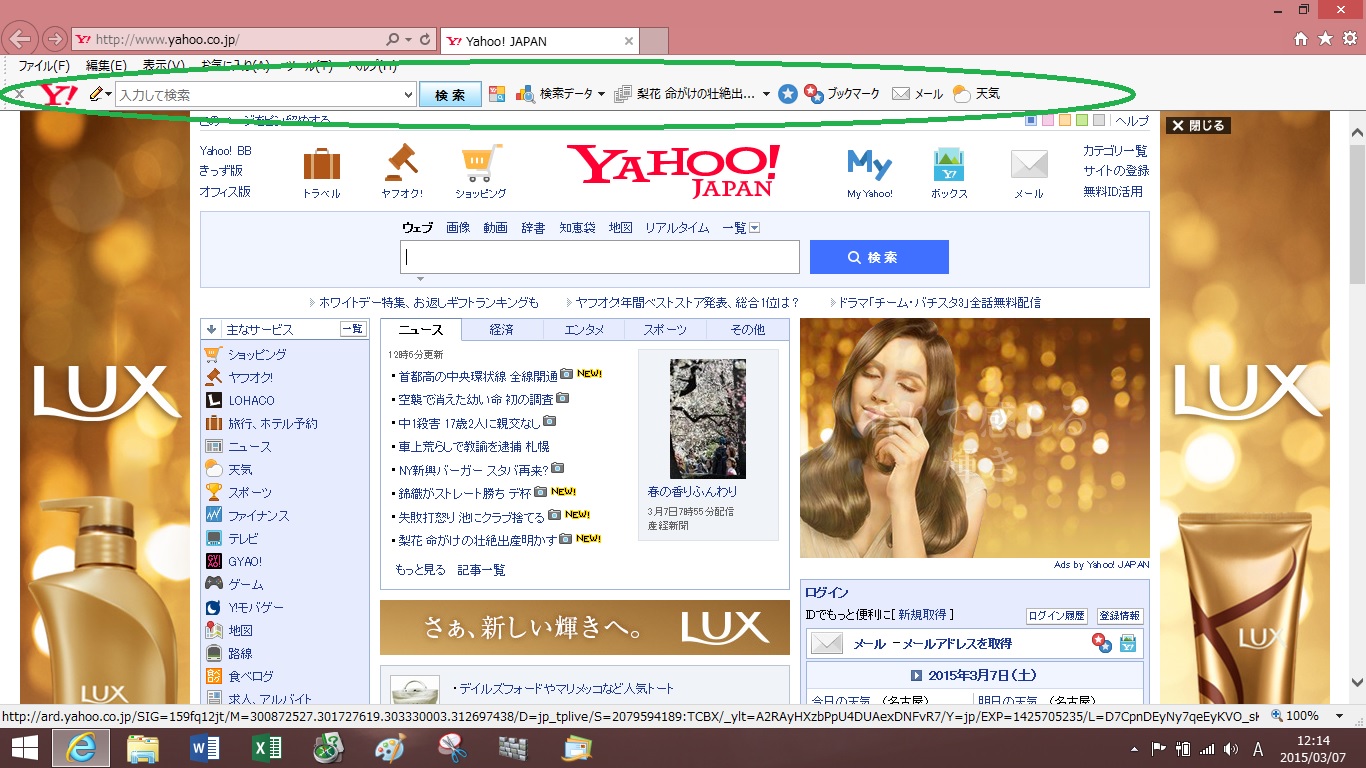Screen dimensions: 1366x768
Task: Click the 路線 train icon in services list
Action: point(213,653)
